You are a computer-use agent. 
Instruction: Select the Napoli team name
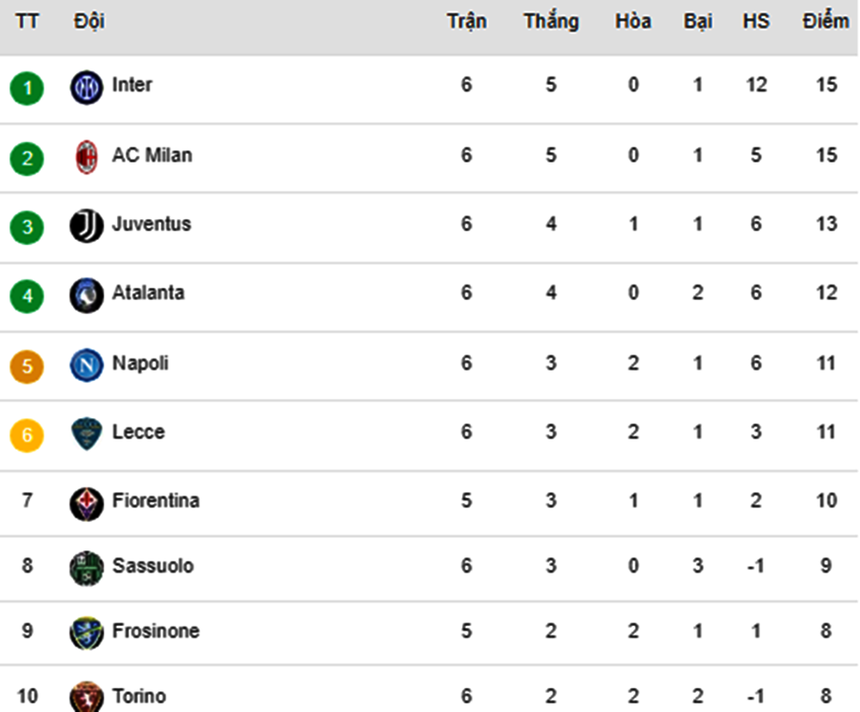pos(140,363)
